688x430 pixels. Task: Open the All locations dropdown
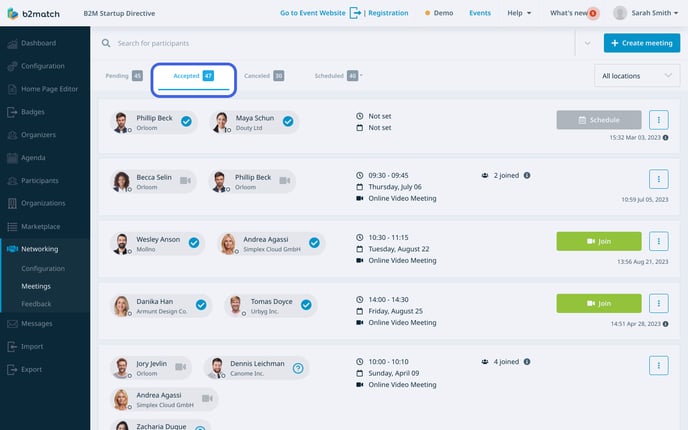point(637,76)
